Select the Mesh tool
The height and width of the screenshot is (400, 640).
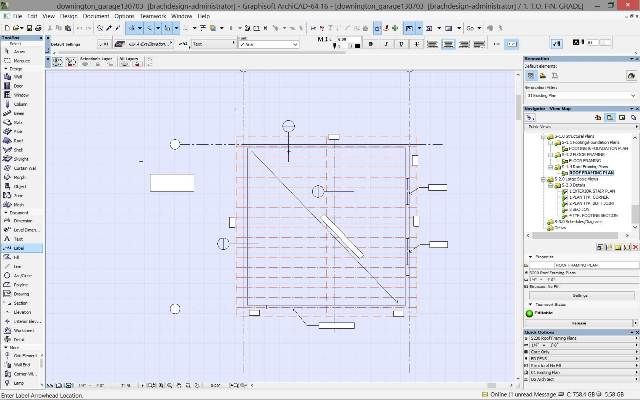(x=20, y=203)
